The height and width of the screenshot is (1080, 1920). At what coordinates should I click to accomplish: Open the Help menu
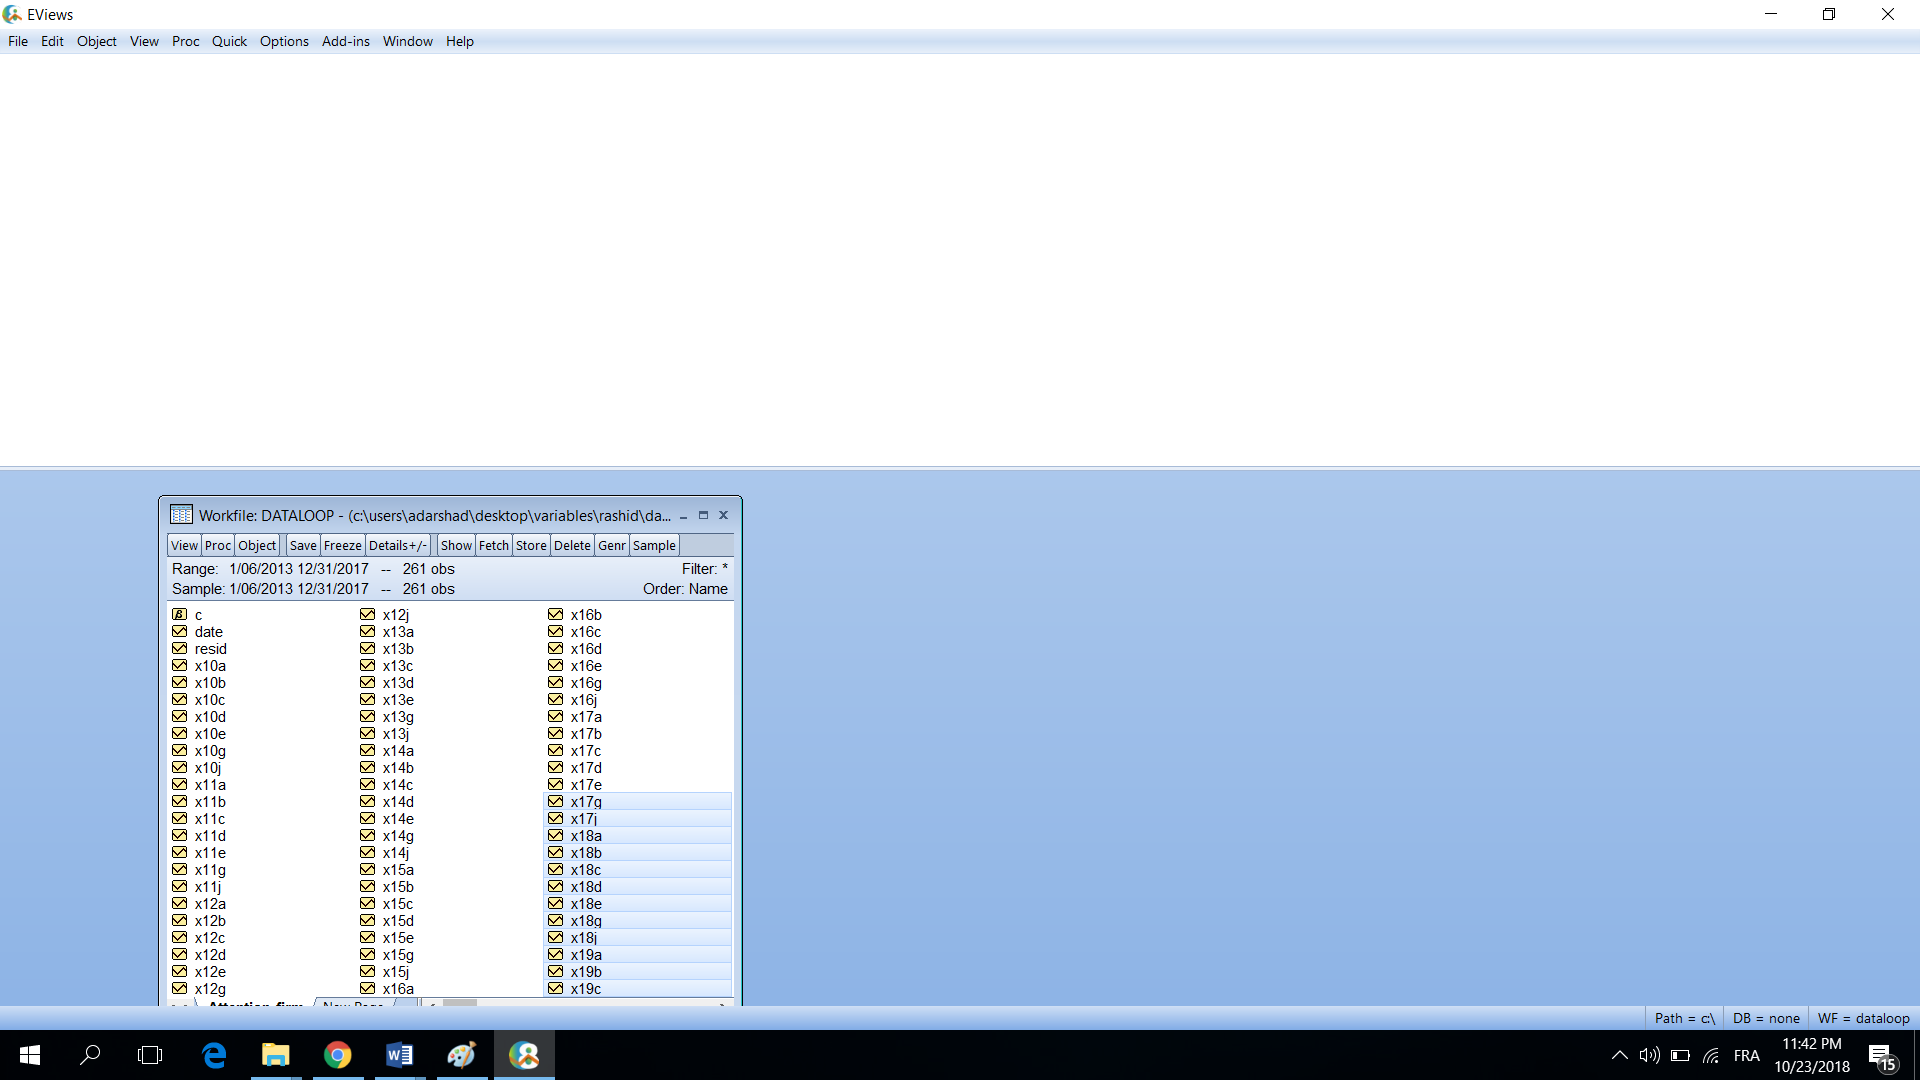pos(460,41)
